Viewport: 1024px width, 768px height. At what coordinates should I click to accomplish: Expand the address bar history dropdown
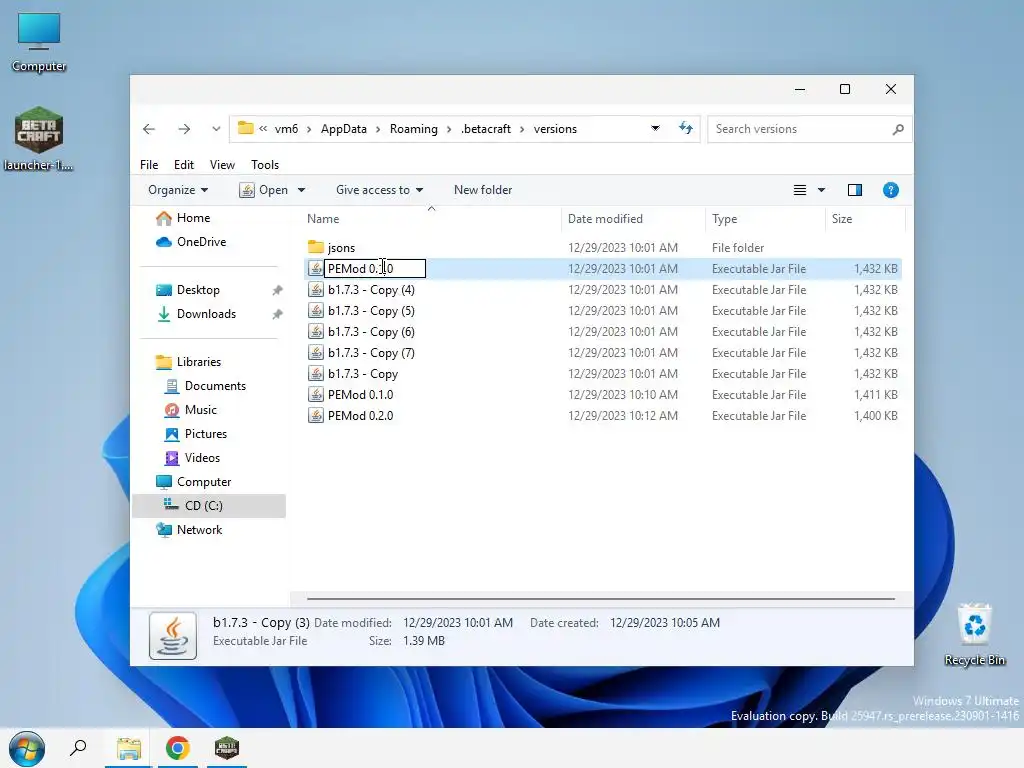655,129
